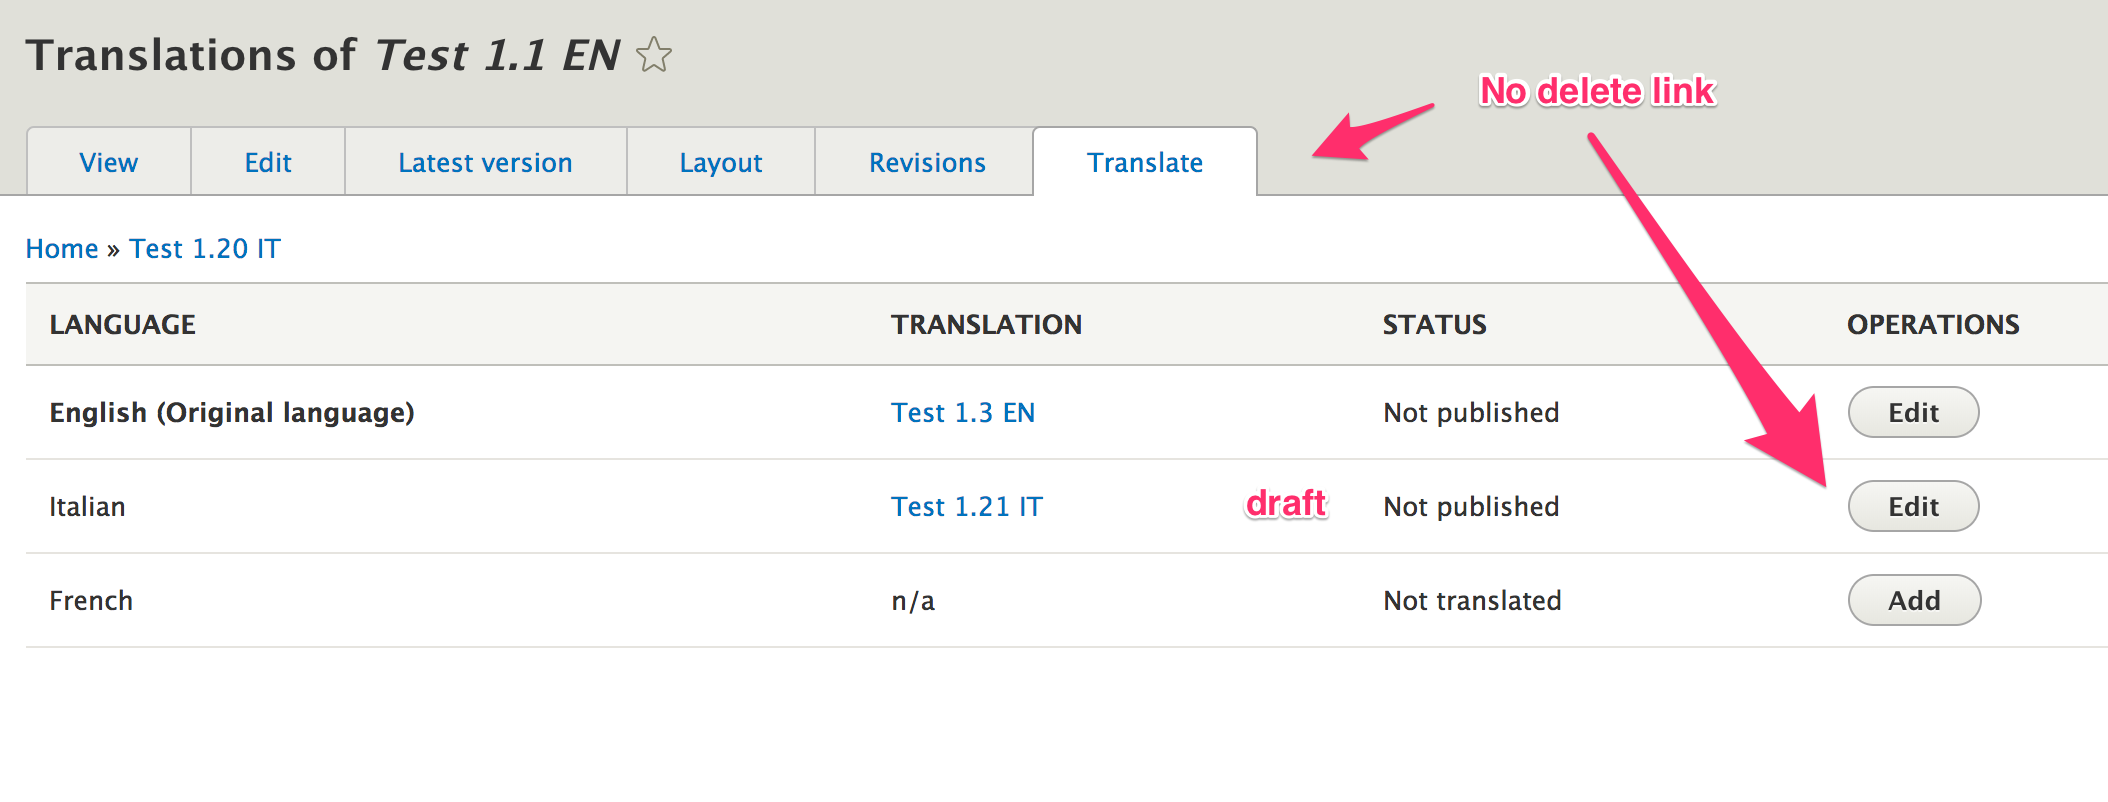Click the Status column header
2108x802 pixels.
1434,325
